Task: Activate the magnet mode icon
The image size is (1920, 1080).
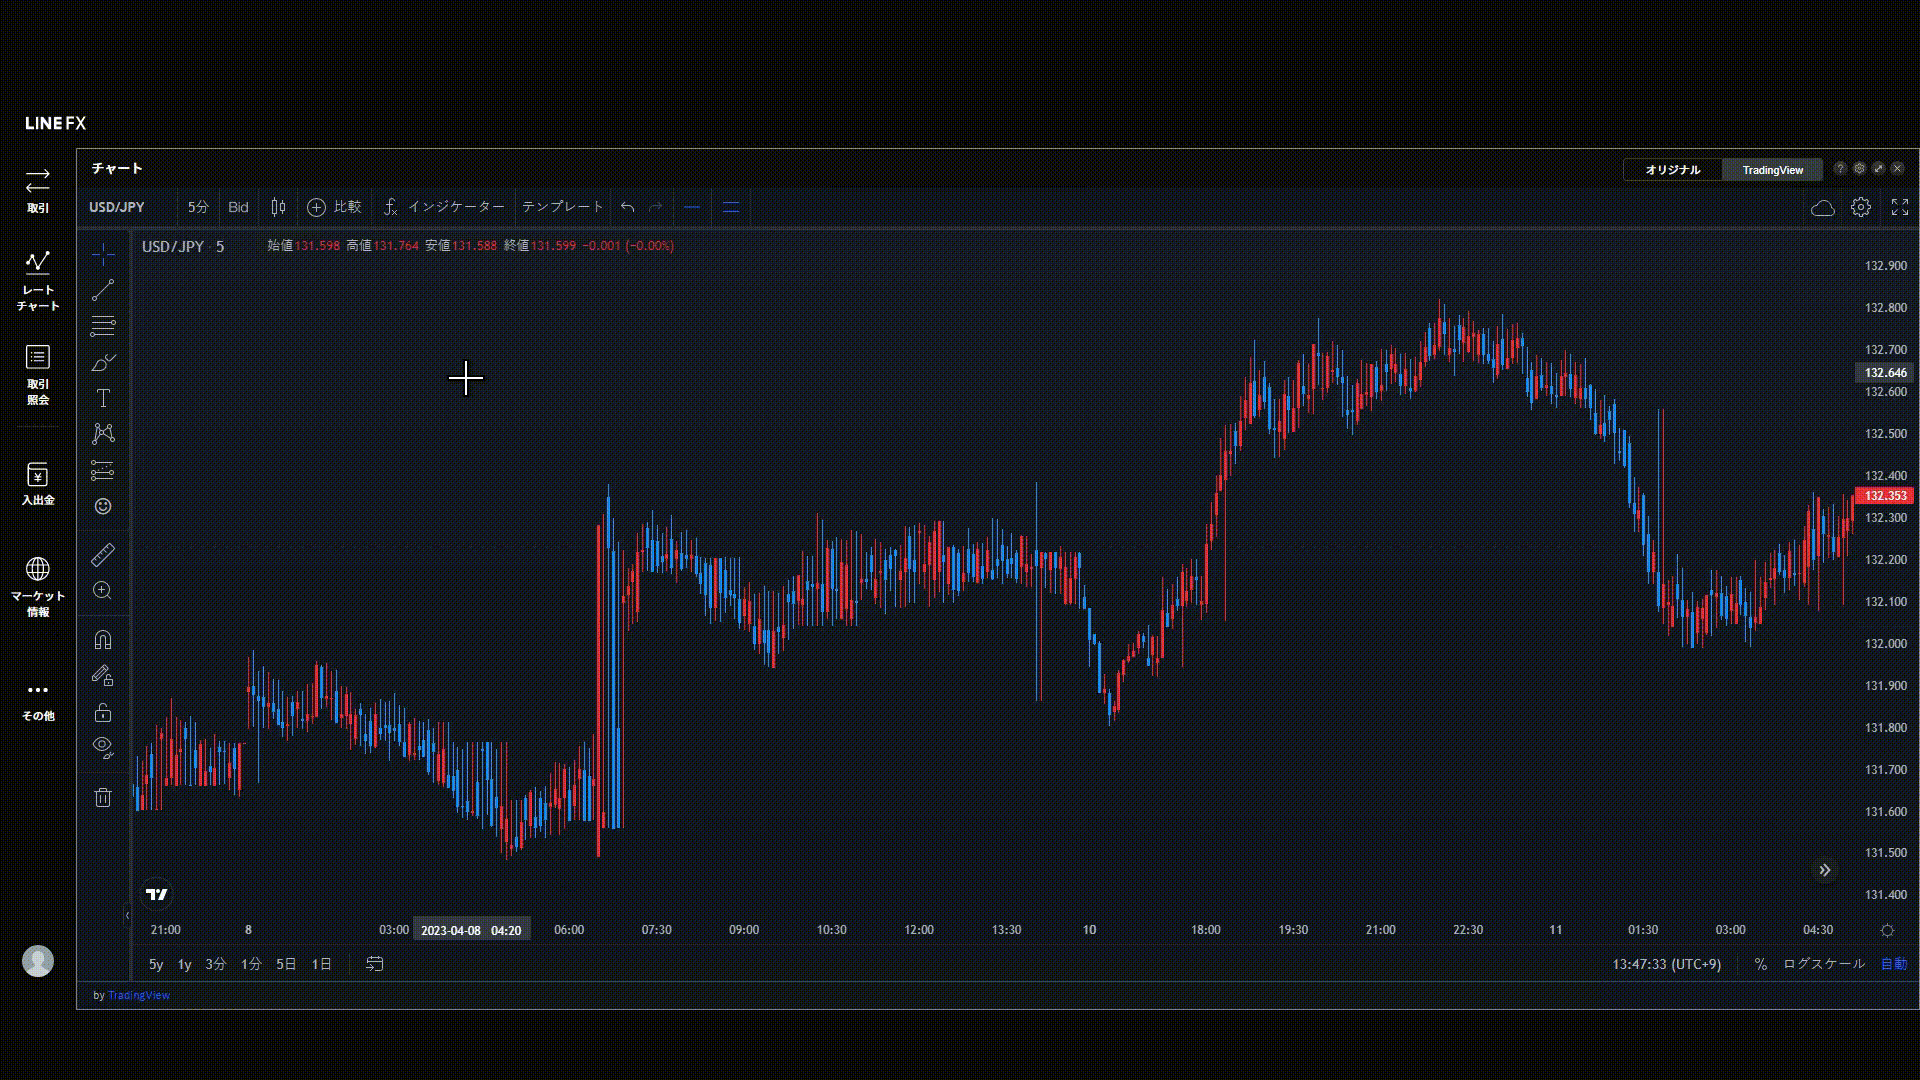Action: click(103, 640)
